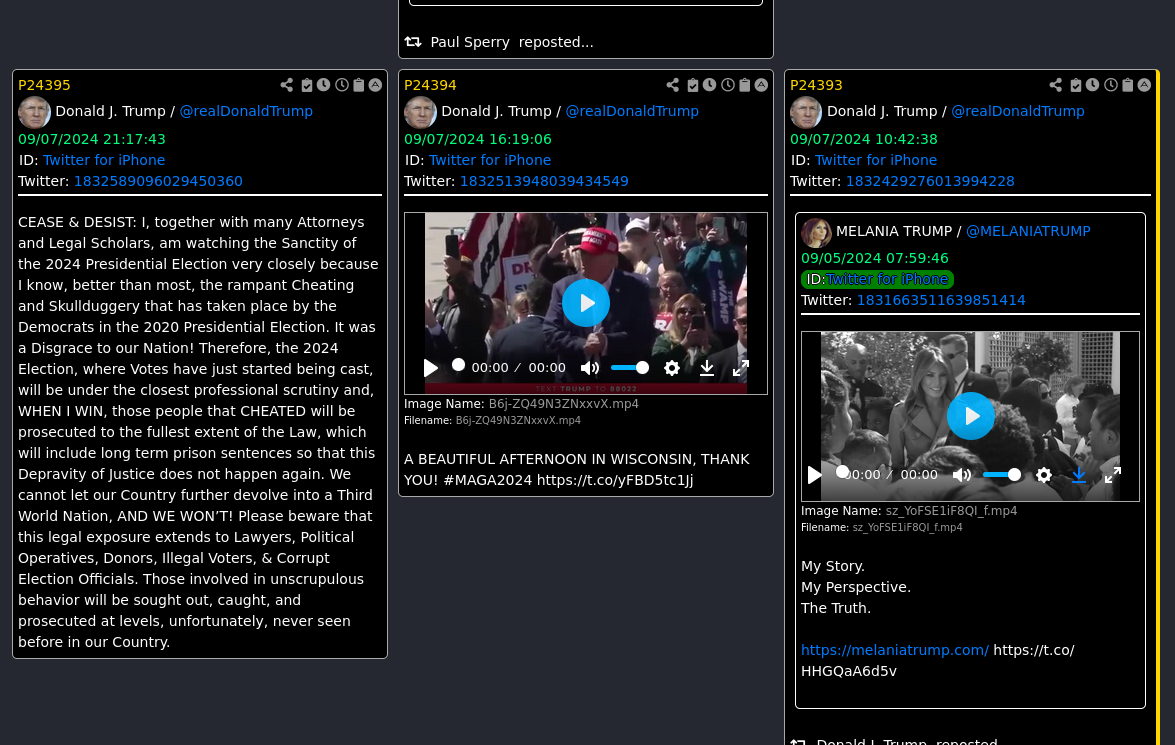
Task: Adjust volume slider on Wisconsin video
Action: tap(630, 368)
